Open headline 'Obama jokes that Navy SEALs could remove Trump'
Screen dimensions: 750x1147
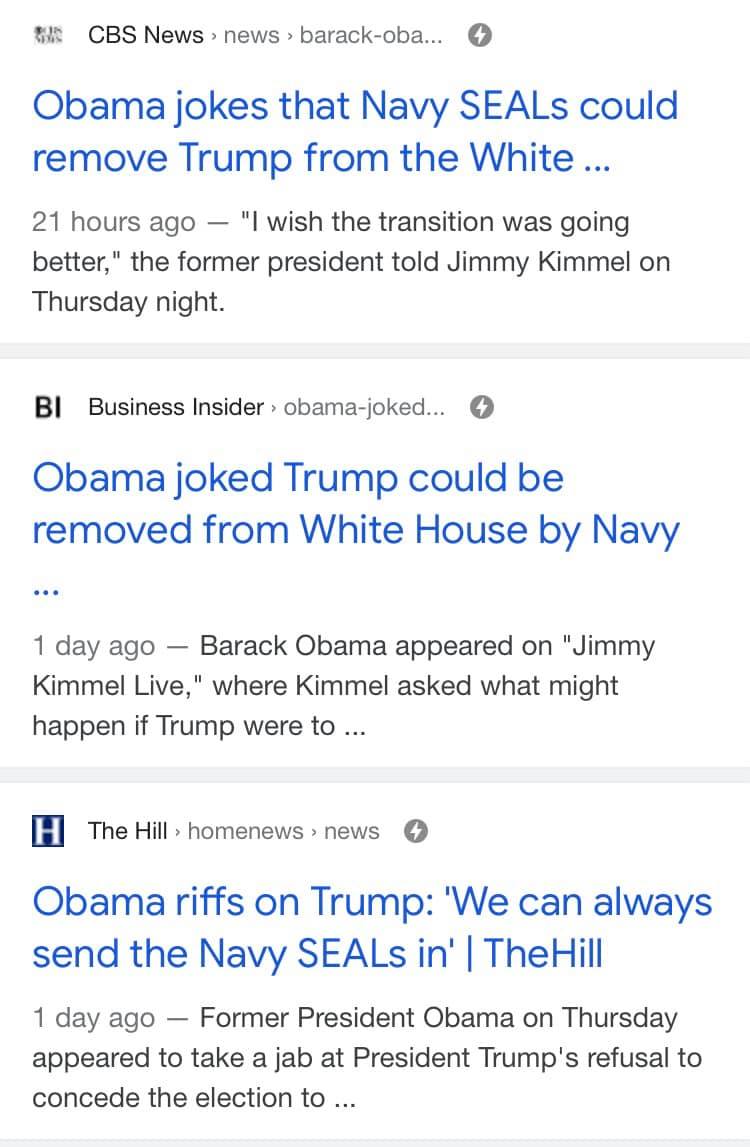[x=356, y=132]
